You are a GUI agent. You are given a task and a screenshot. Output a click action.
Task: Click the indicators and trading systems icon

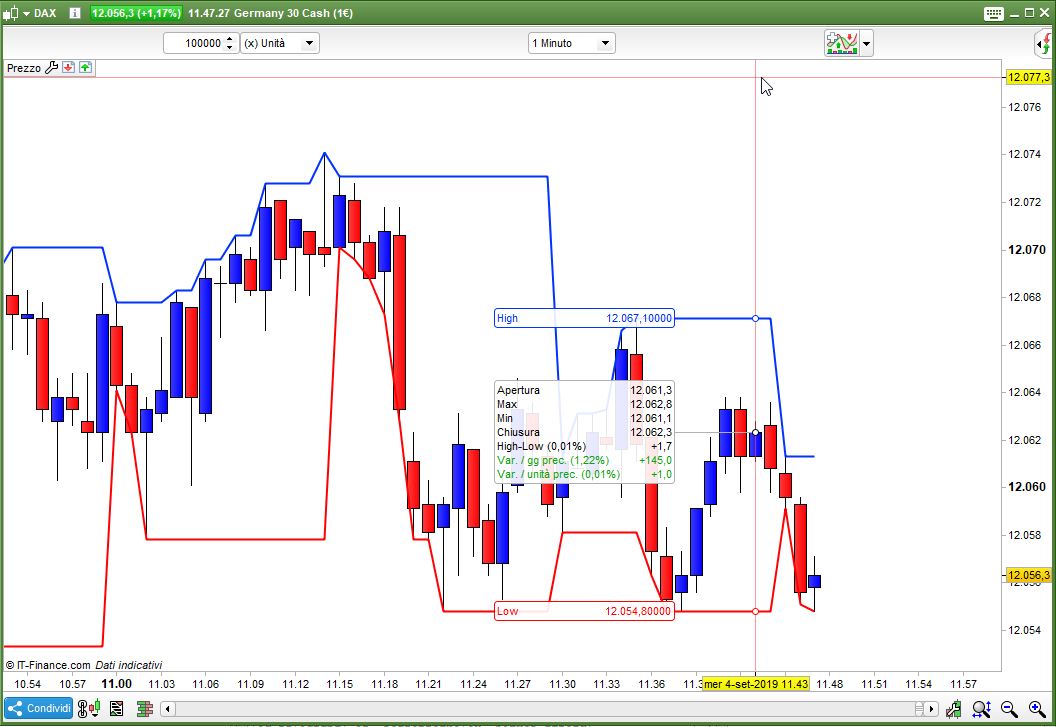pyautogui.click(x=841, y=43)
